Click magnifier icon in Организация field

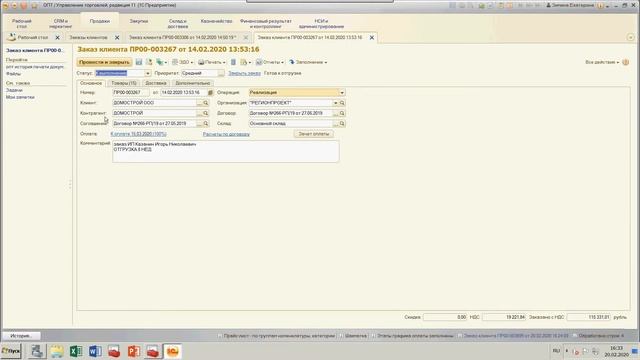pos(342,103)
